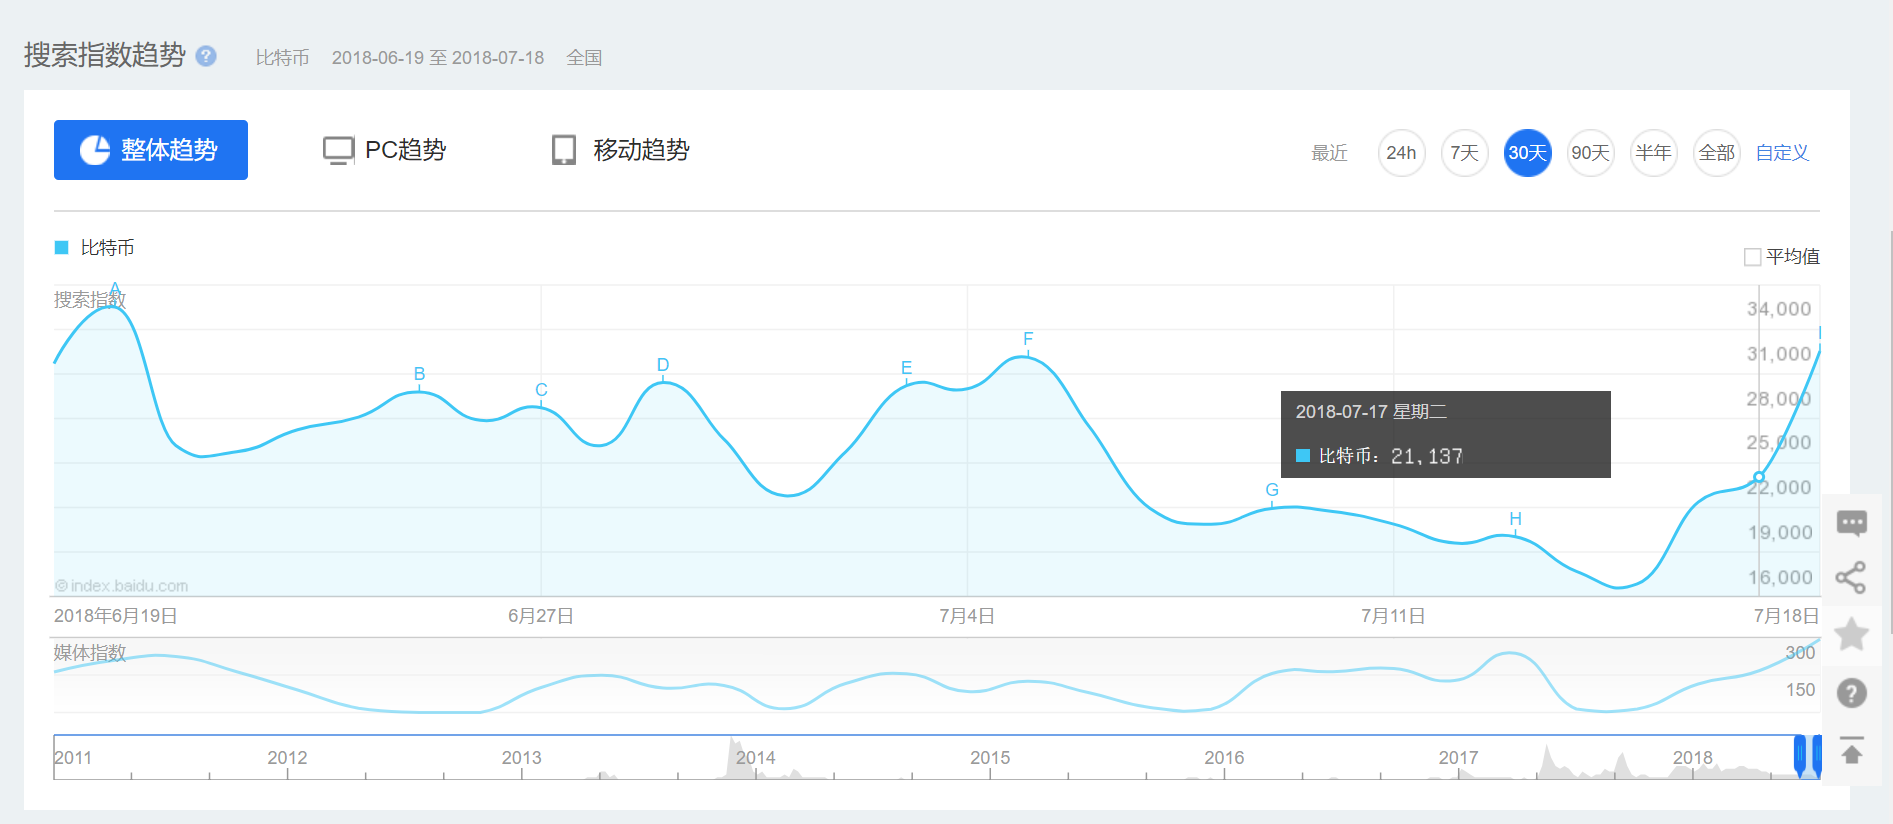Select the 24h time range
Screen dimensions: 1893x824
coord(1401,153)
